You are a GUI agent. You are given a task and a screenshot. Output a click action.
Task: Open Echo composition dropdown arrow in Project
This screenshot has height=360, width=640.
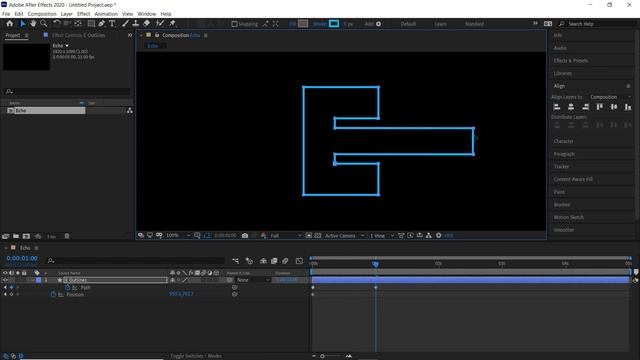67,46
